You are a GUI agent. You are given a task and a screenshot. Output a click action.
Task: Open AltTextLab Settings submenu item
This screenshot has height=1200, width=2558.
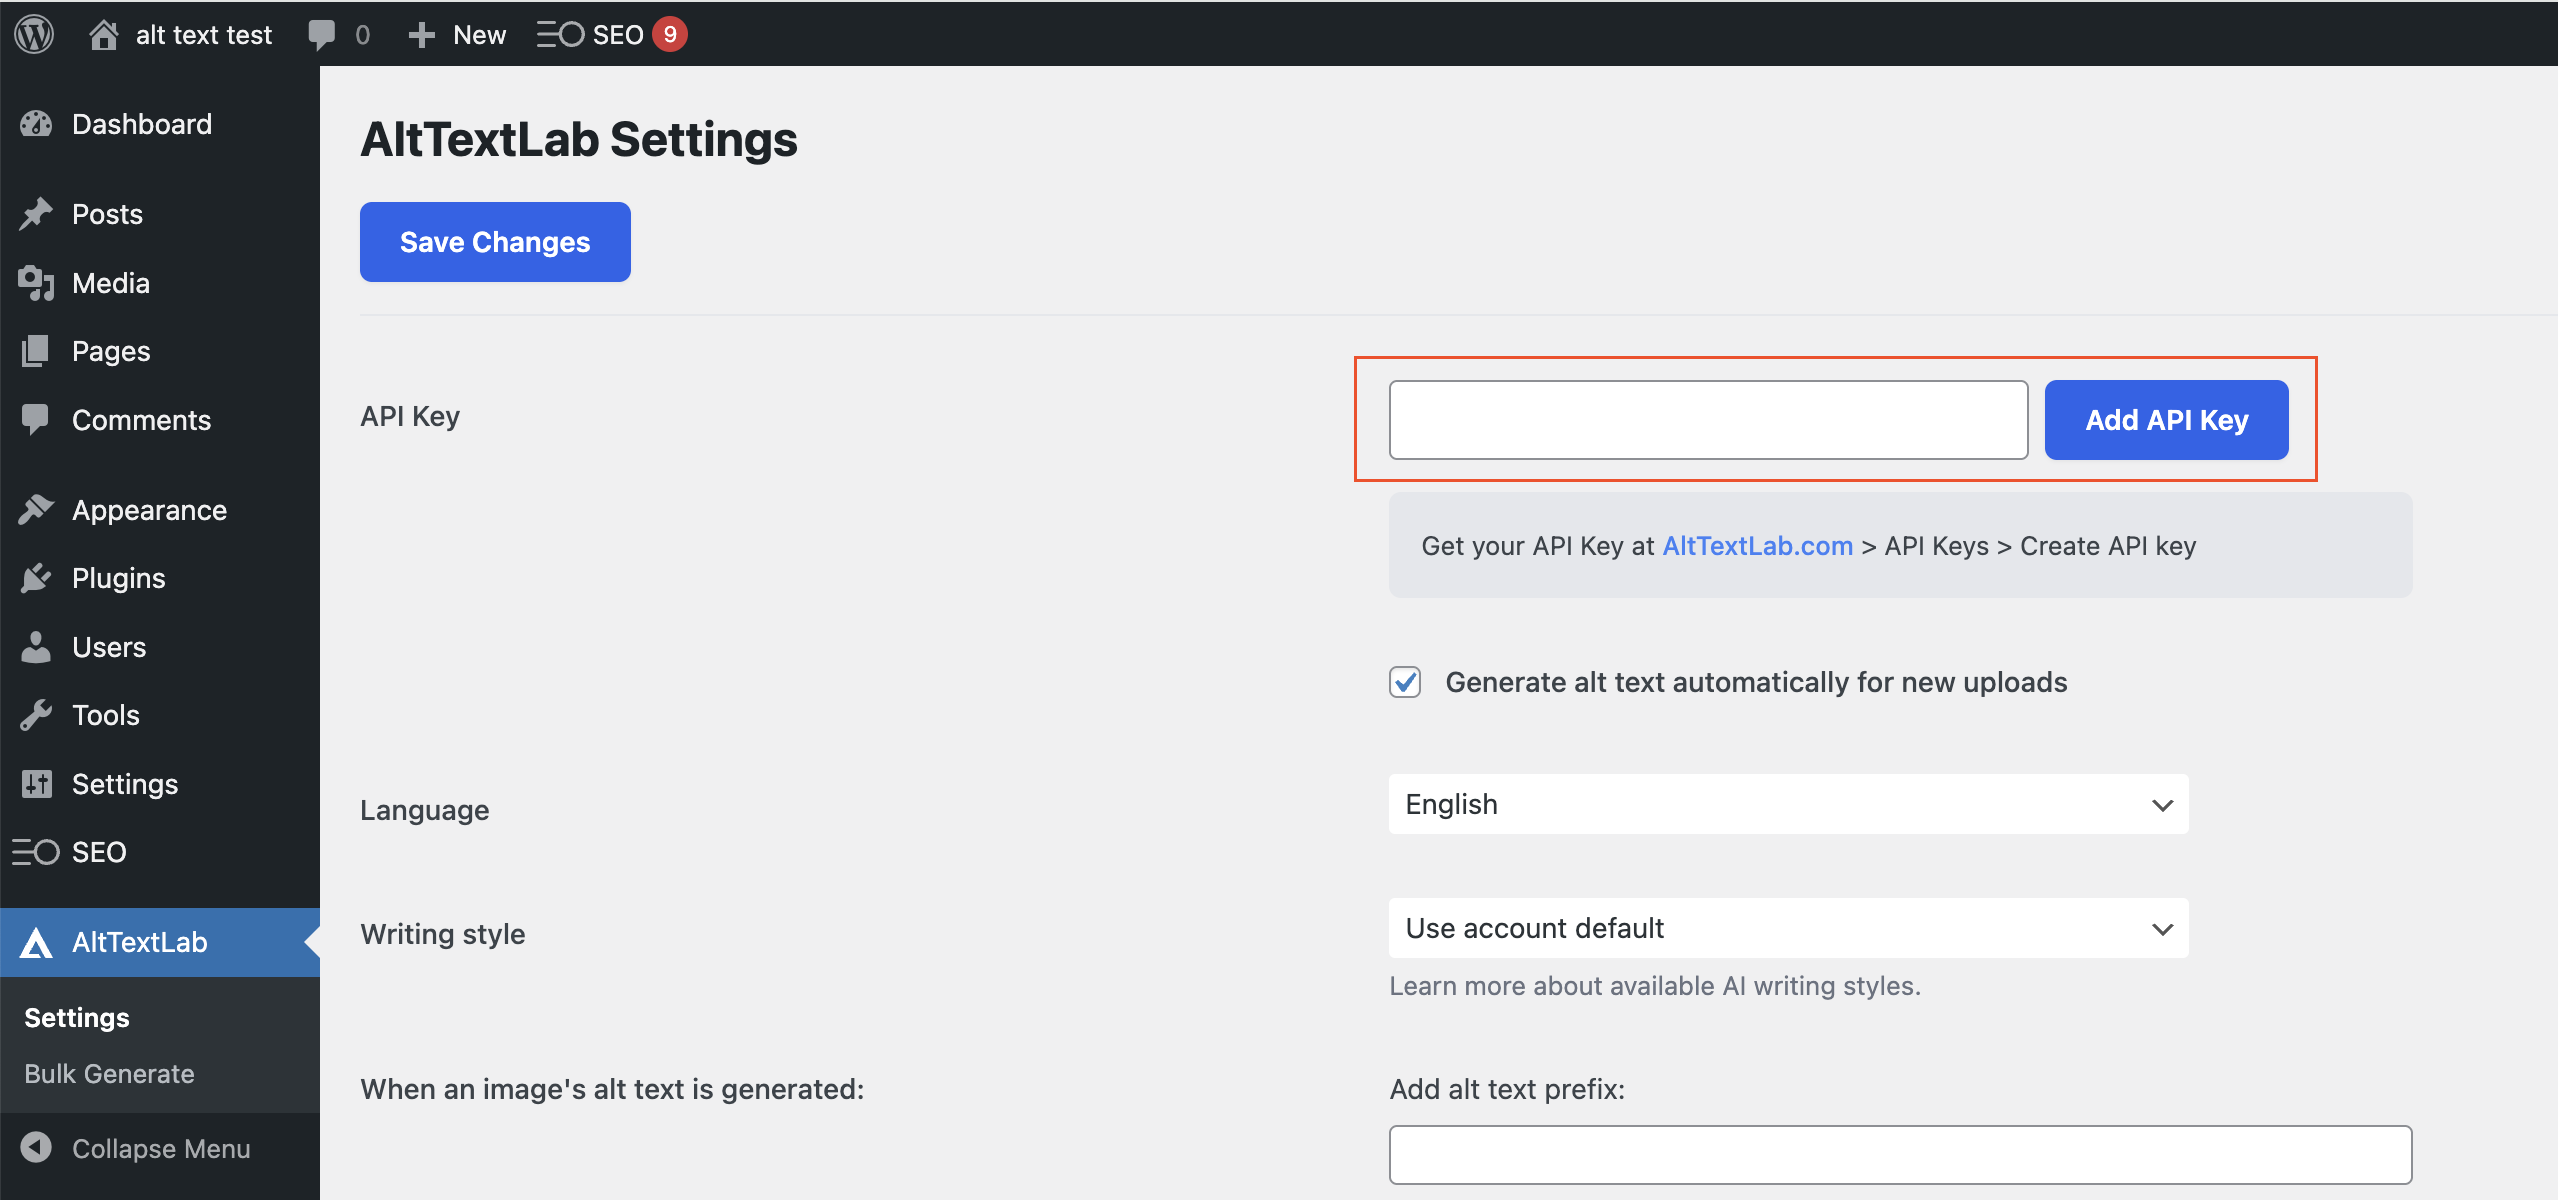77,1017
